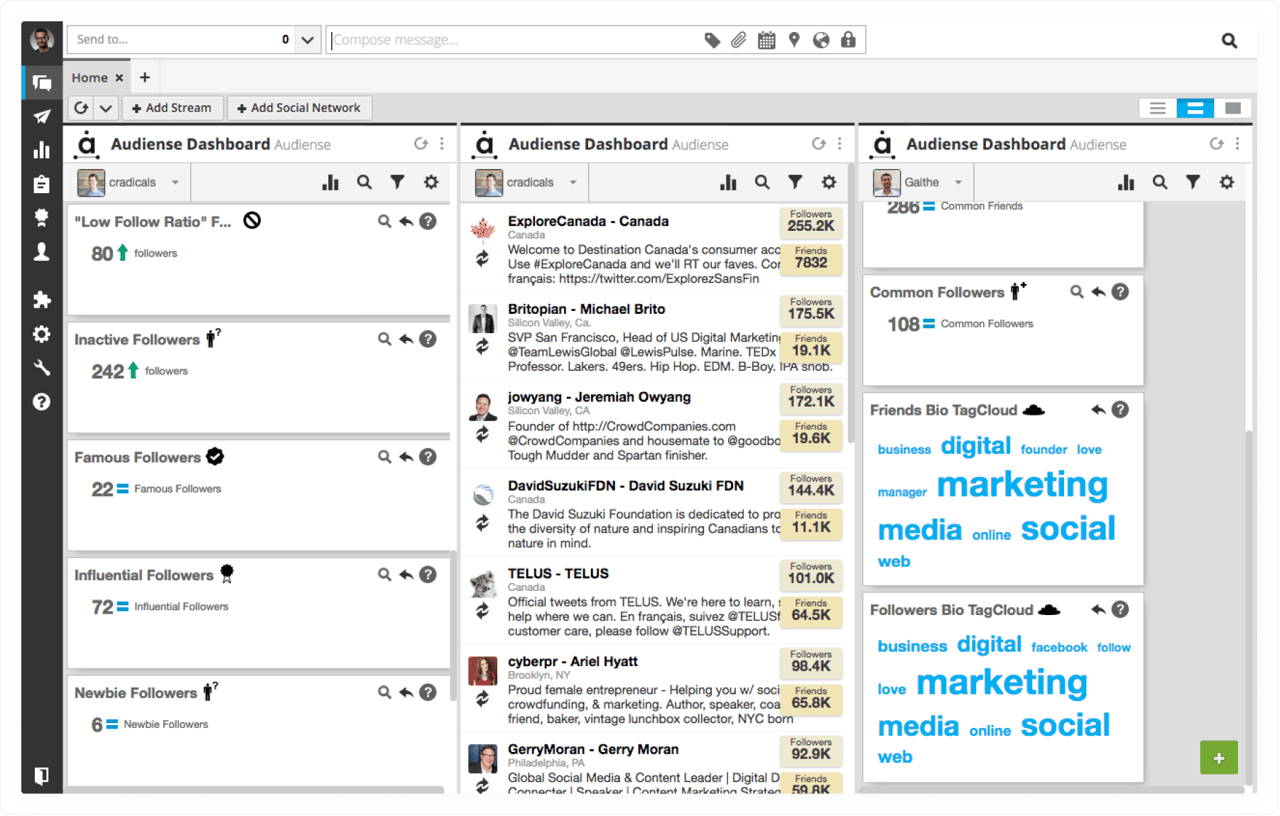The height and width of the screenshot is (816, 1280).
Task: Open Analytics bar chart icon in sidebar
Action: pyautogui.click(x=41, y=150)
